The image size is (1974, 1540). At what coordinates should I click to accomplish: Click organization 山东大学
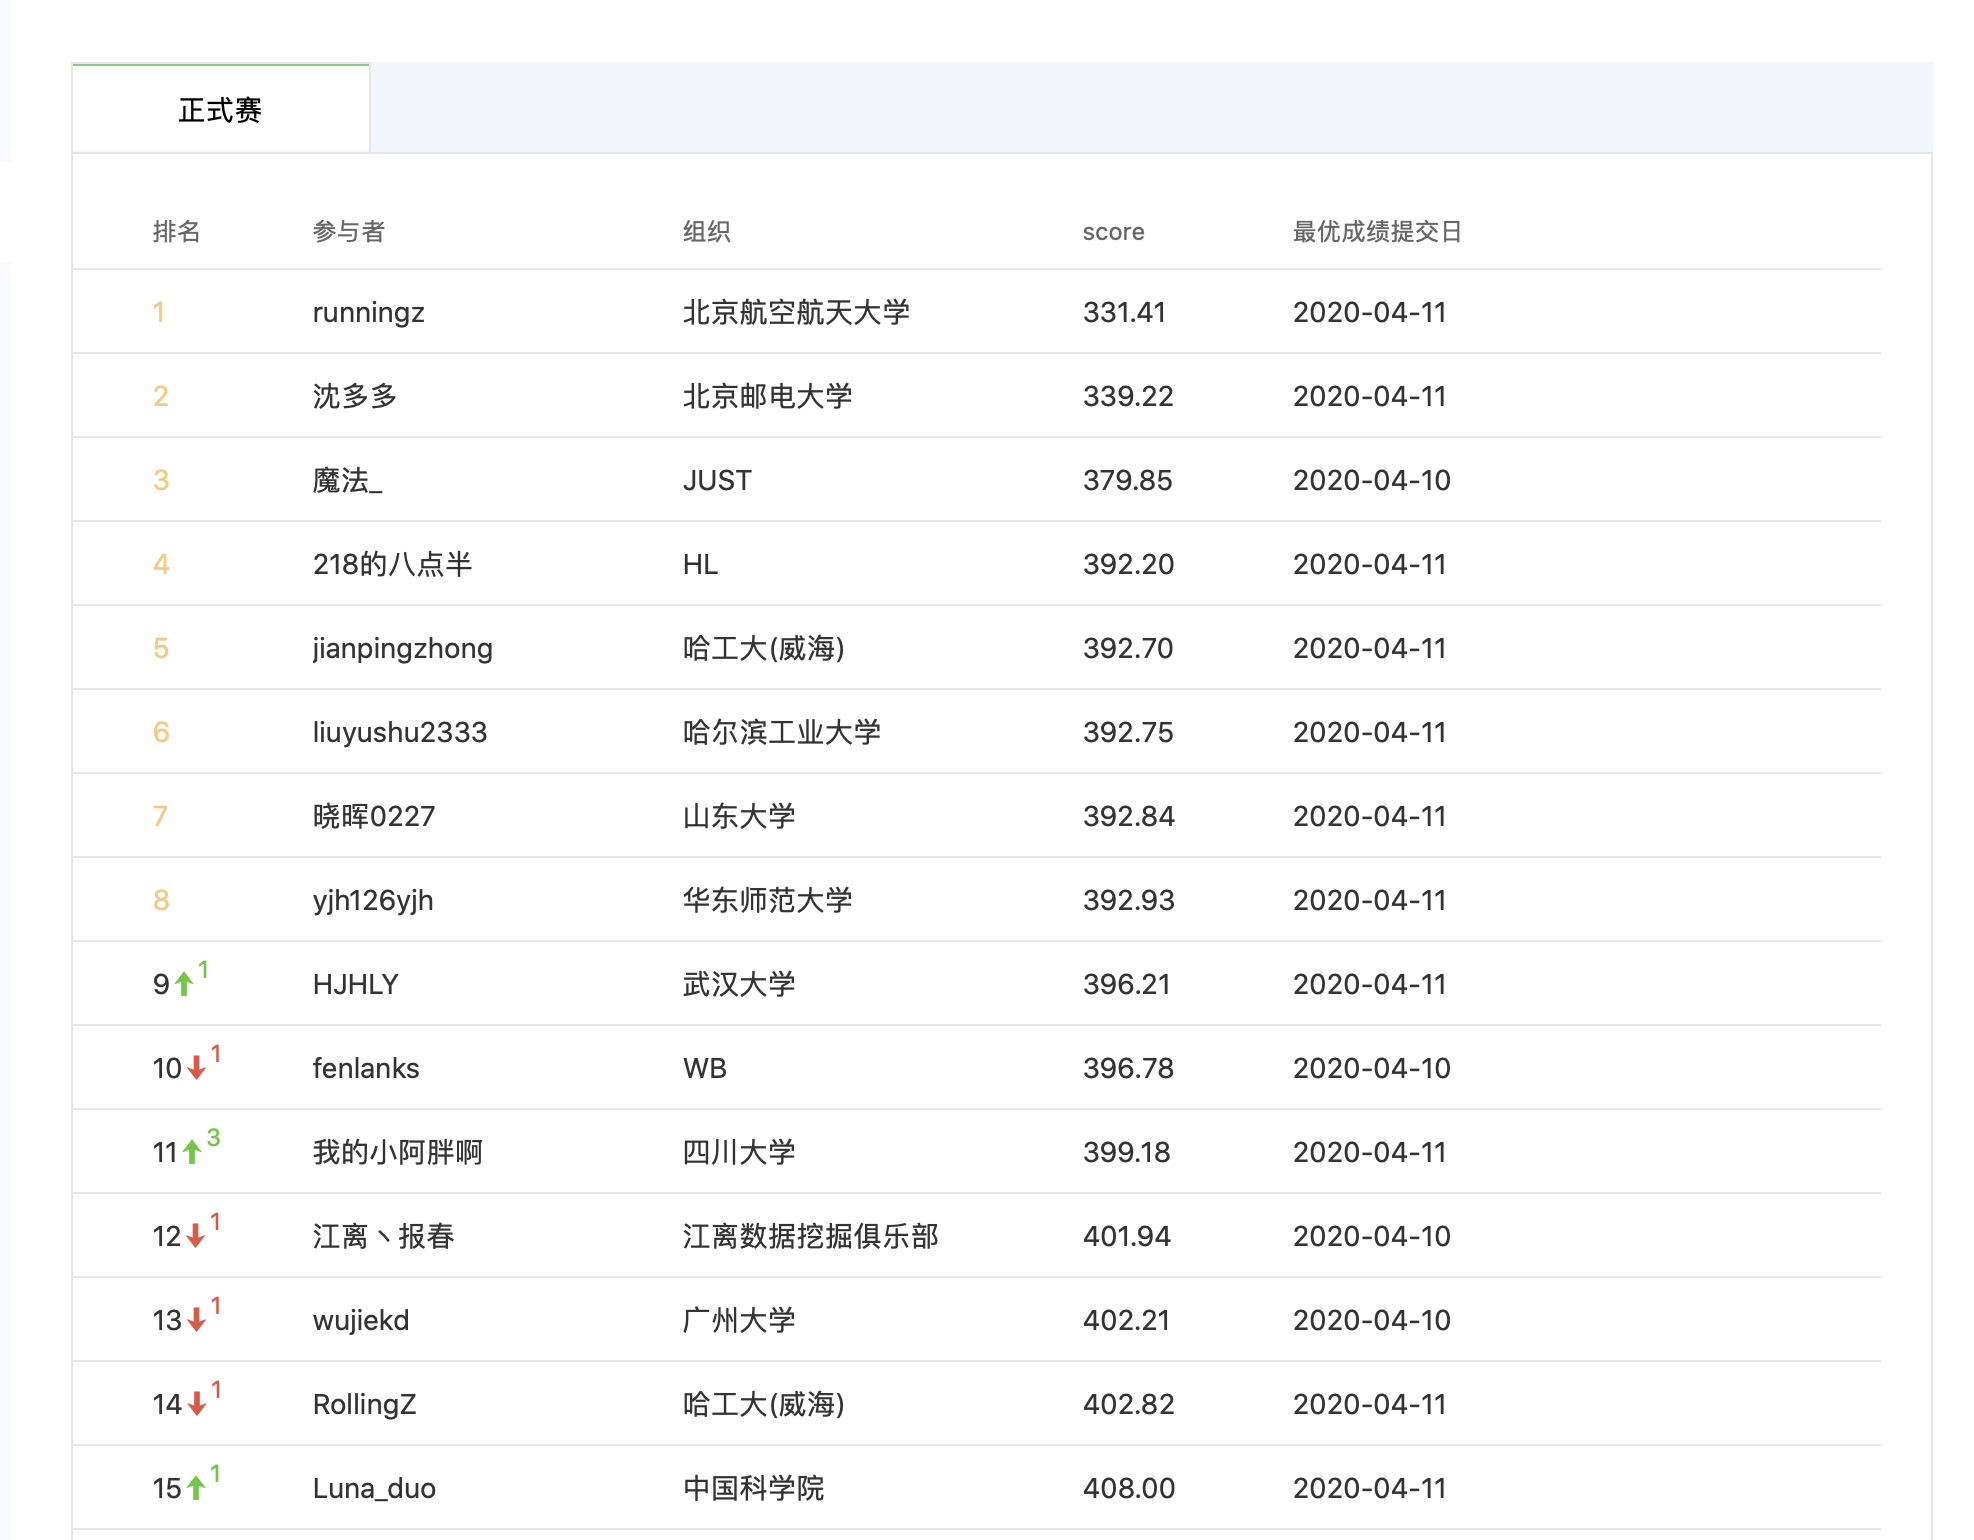(739, 816)
